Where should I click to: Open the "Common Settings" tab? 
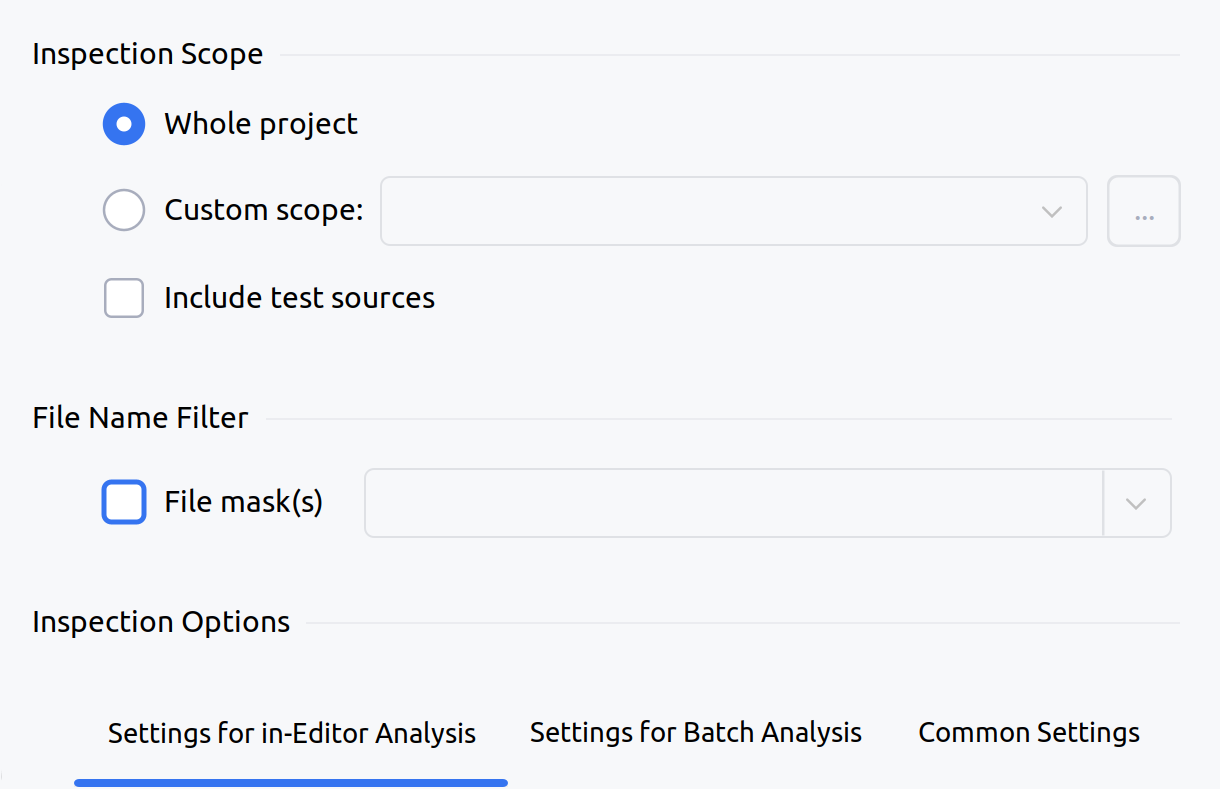coord(1028,732)
